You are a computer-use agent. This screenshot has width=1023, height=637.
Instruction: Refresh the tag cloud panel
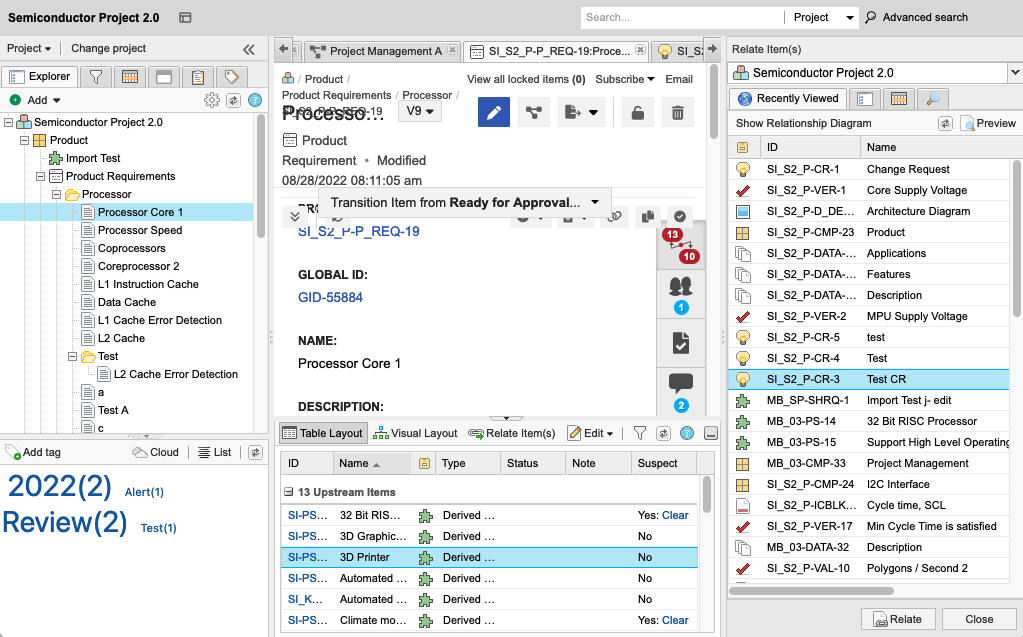(255, 452)
